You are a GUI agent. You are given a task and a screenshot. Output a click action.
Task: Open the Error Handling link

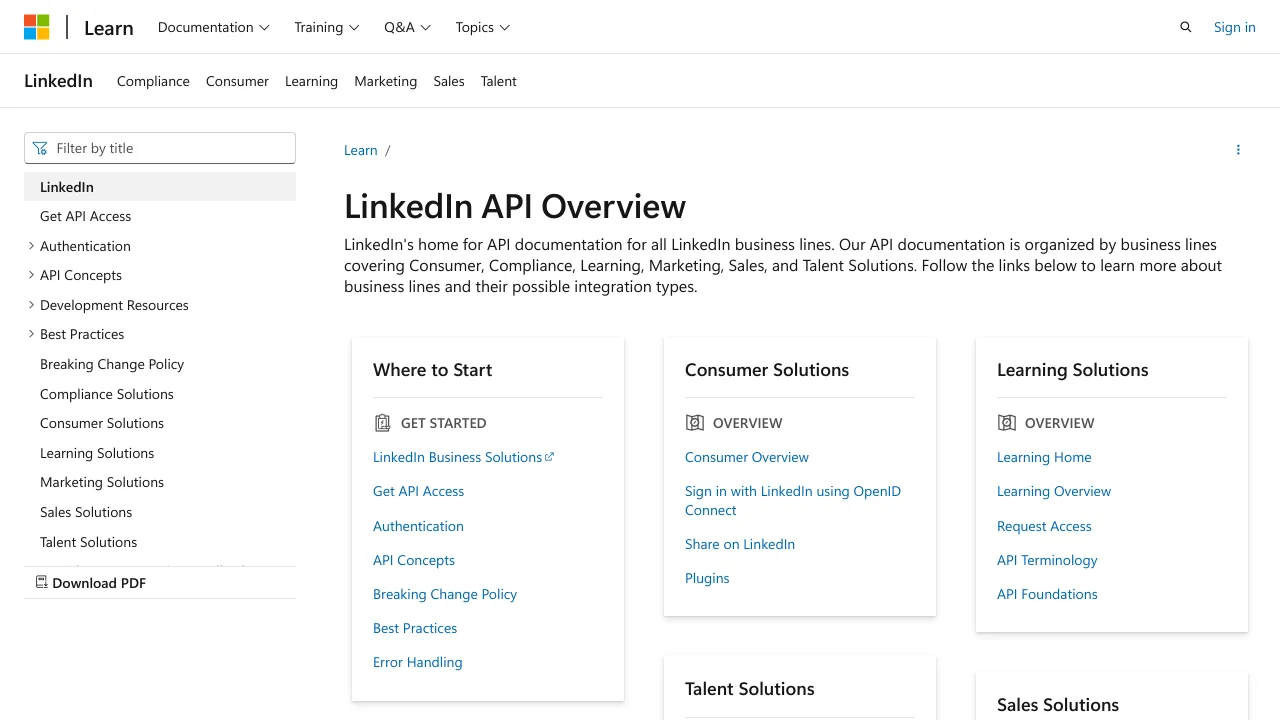(x=417, y=662)
